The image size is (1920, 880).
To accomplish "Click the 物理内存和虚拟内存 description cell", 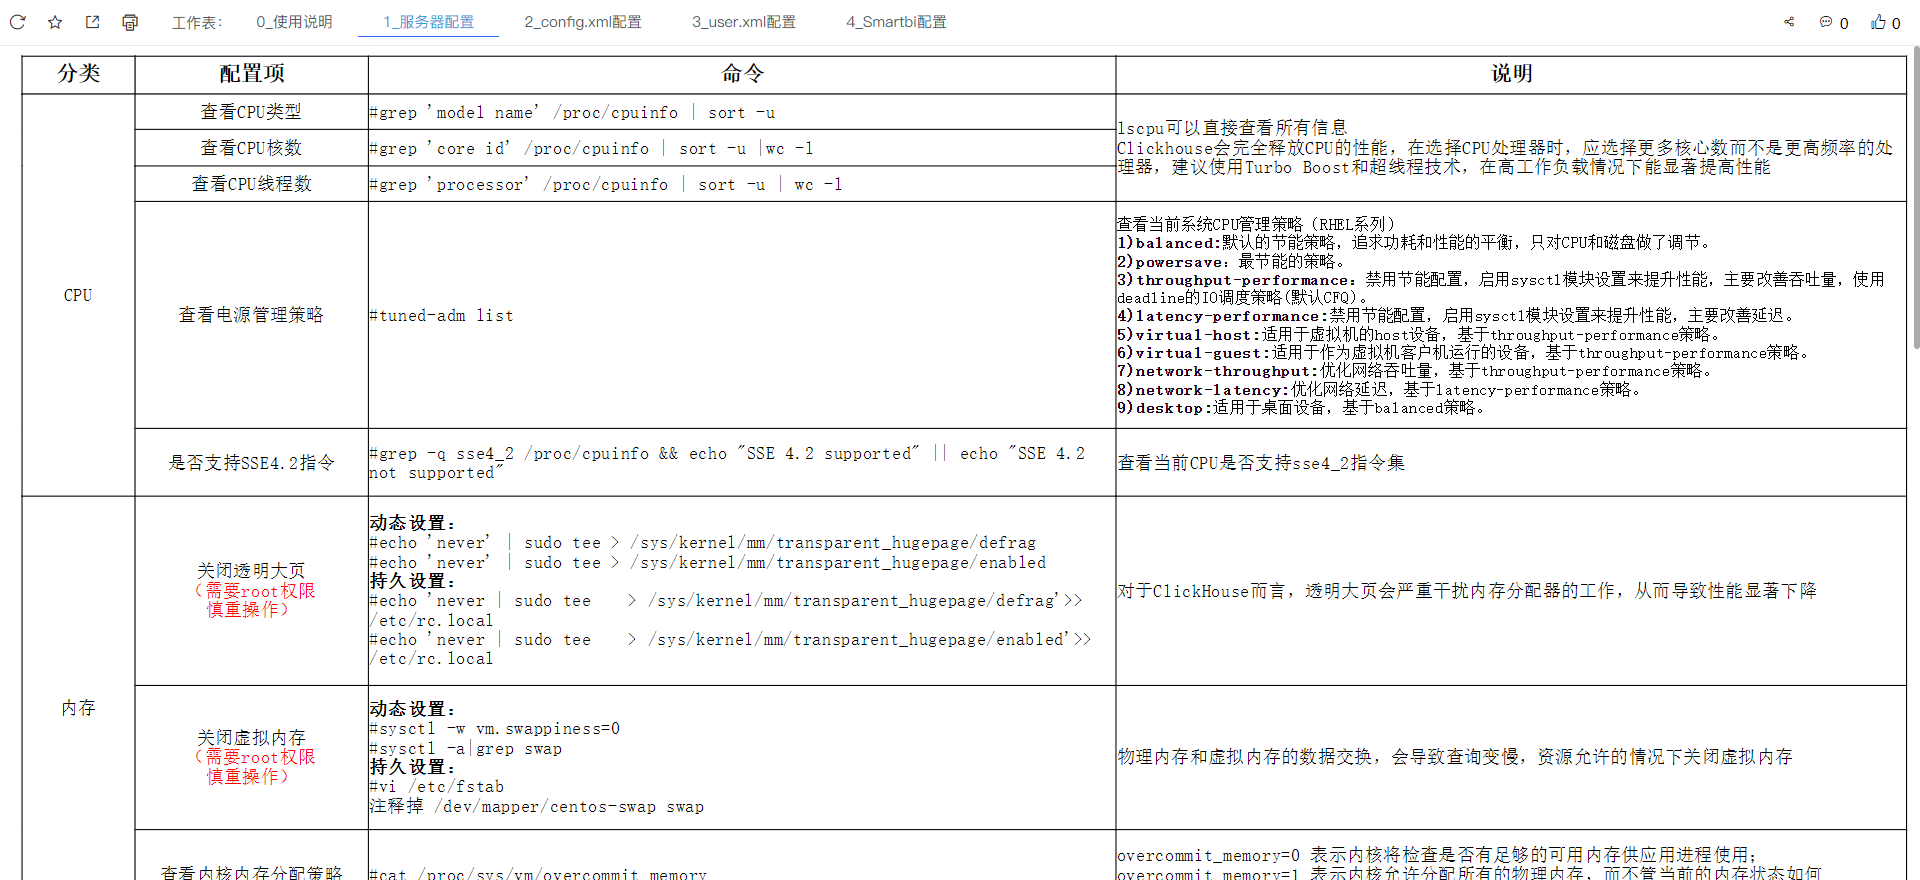I will pyautogui.click(x=1511, y=757).
